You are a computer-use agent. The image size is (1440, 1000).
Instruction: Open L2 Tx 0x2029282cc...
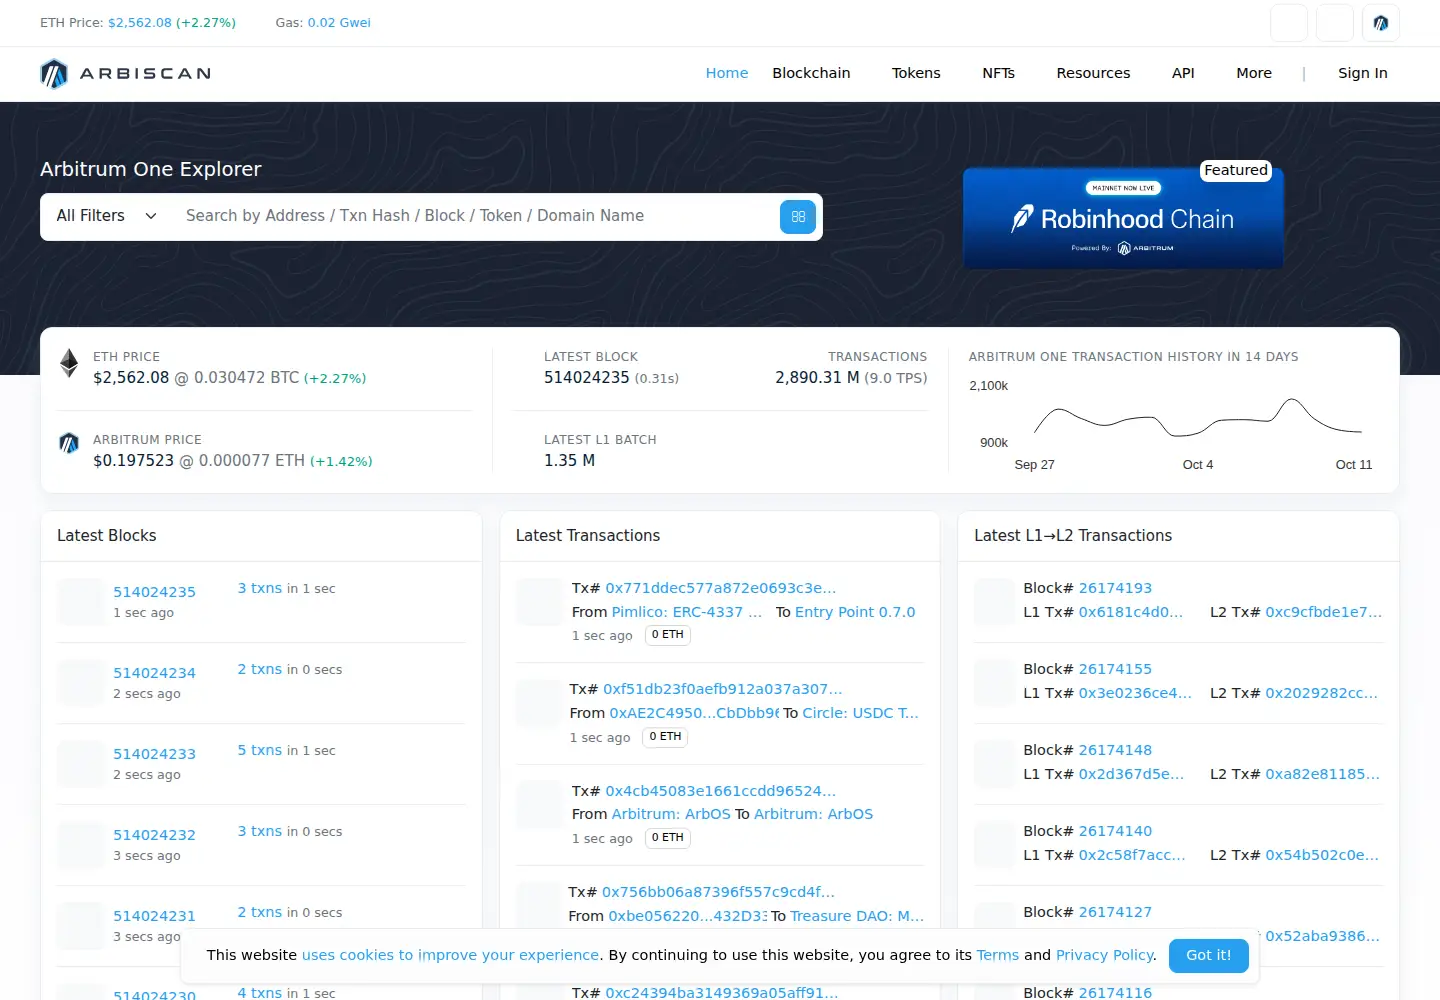(x=1322, y=693)
